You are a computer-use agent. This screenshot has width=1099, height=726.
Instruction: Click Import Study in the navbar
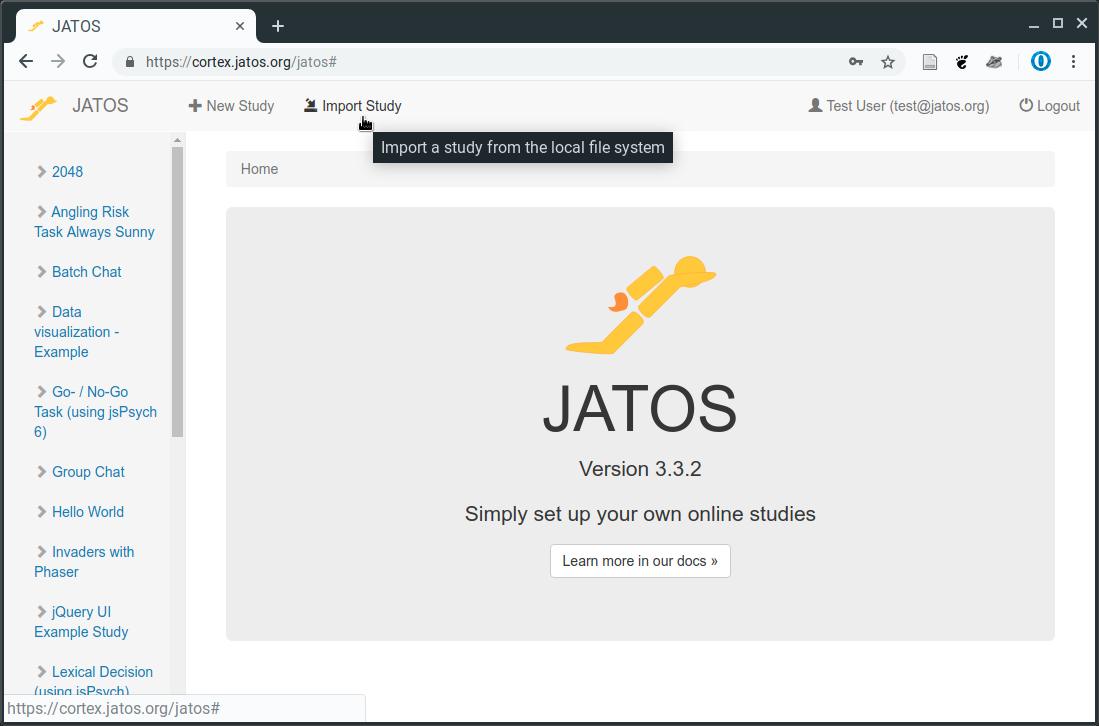[353, 106]
